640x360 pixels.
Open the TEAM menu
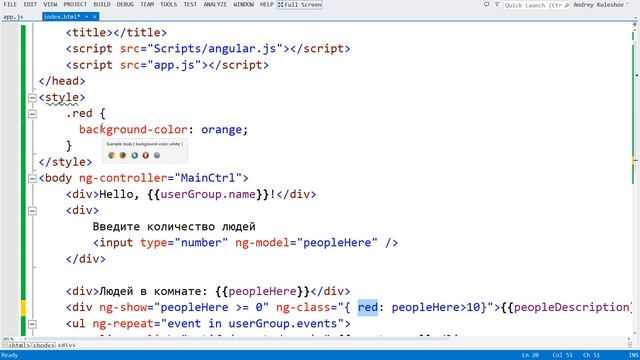147,4
